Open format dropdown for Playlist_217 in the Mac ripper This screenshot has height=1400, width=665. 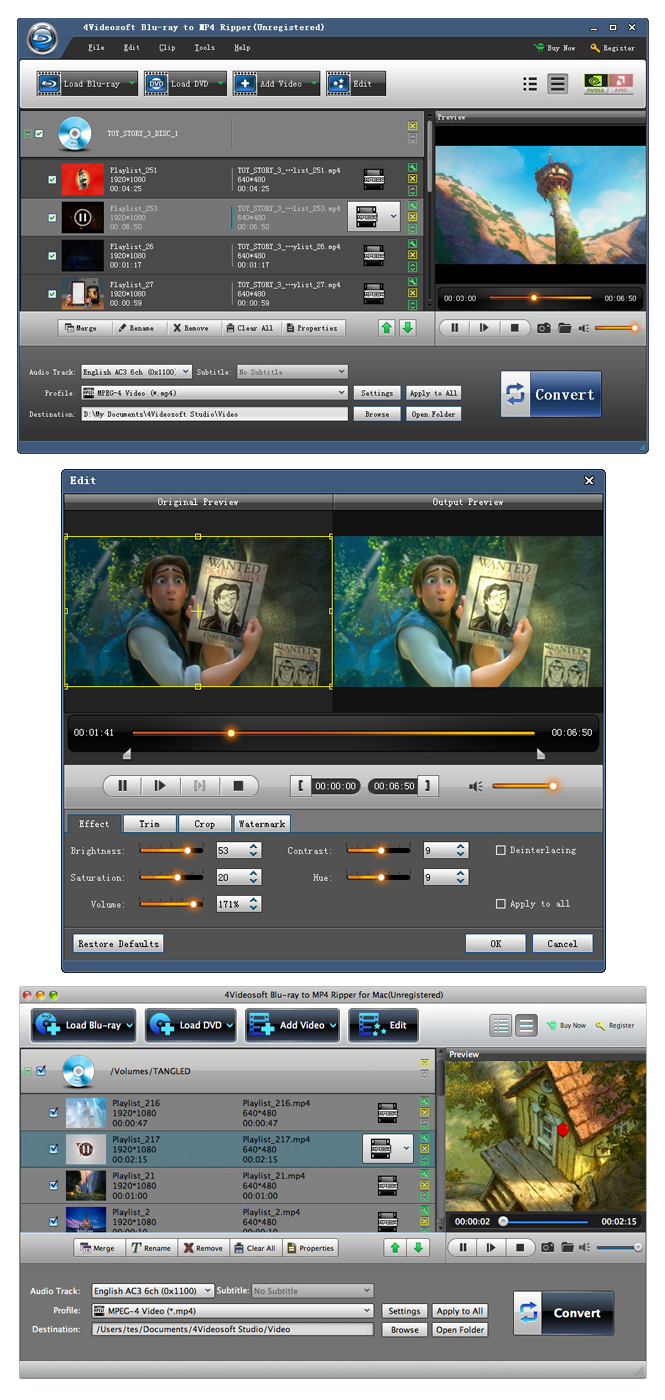[x=405, y=1149]
